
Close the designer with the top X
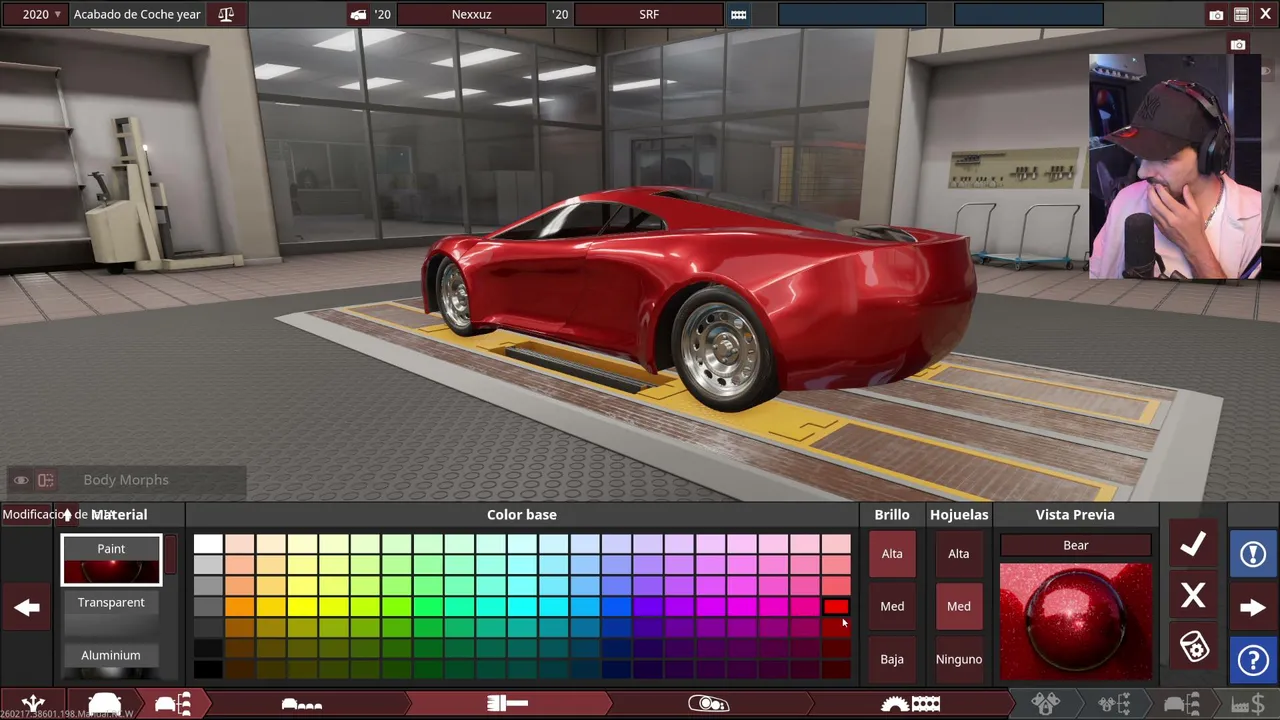point(1266,15)
